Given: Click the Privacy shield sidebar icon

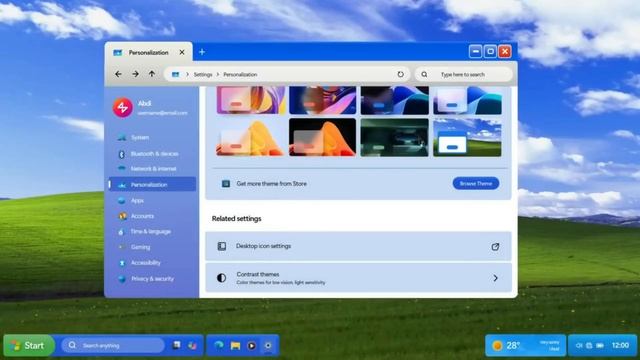Looking at the screenshot, I should 122,279.
